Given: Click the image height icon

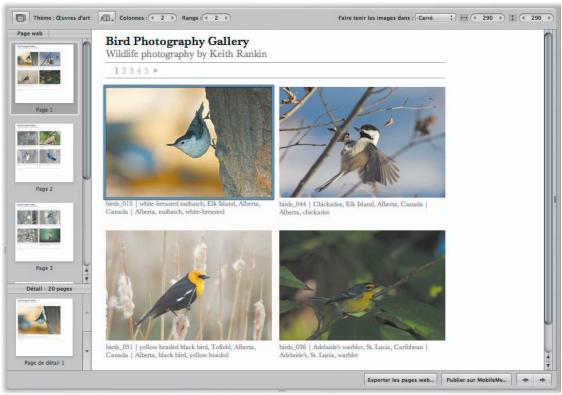Looking at the screenshot, I should tap(513, 18).
